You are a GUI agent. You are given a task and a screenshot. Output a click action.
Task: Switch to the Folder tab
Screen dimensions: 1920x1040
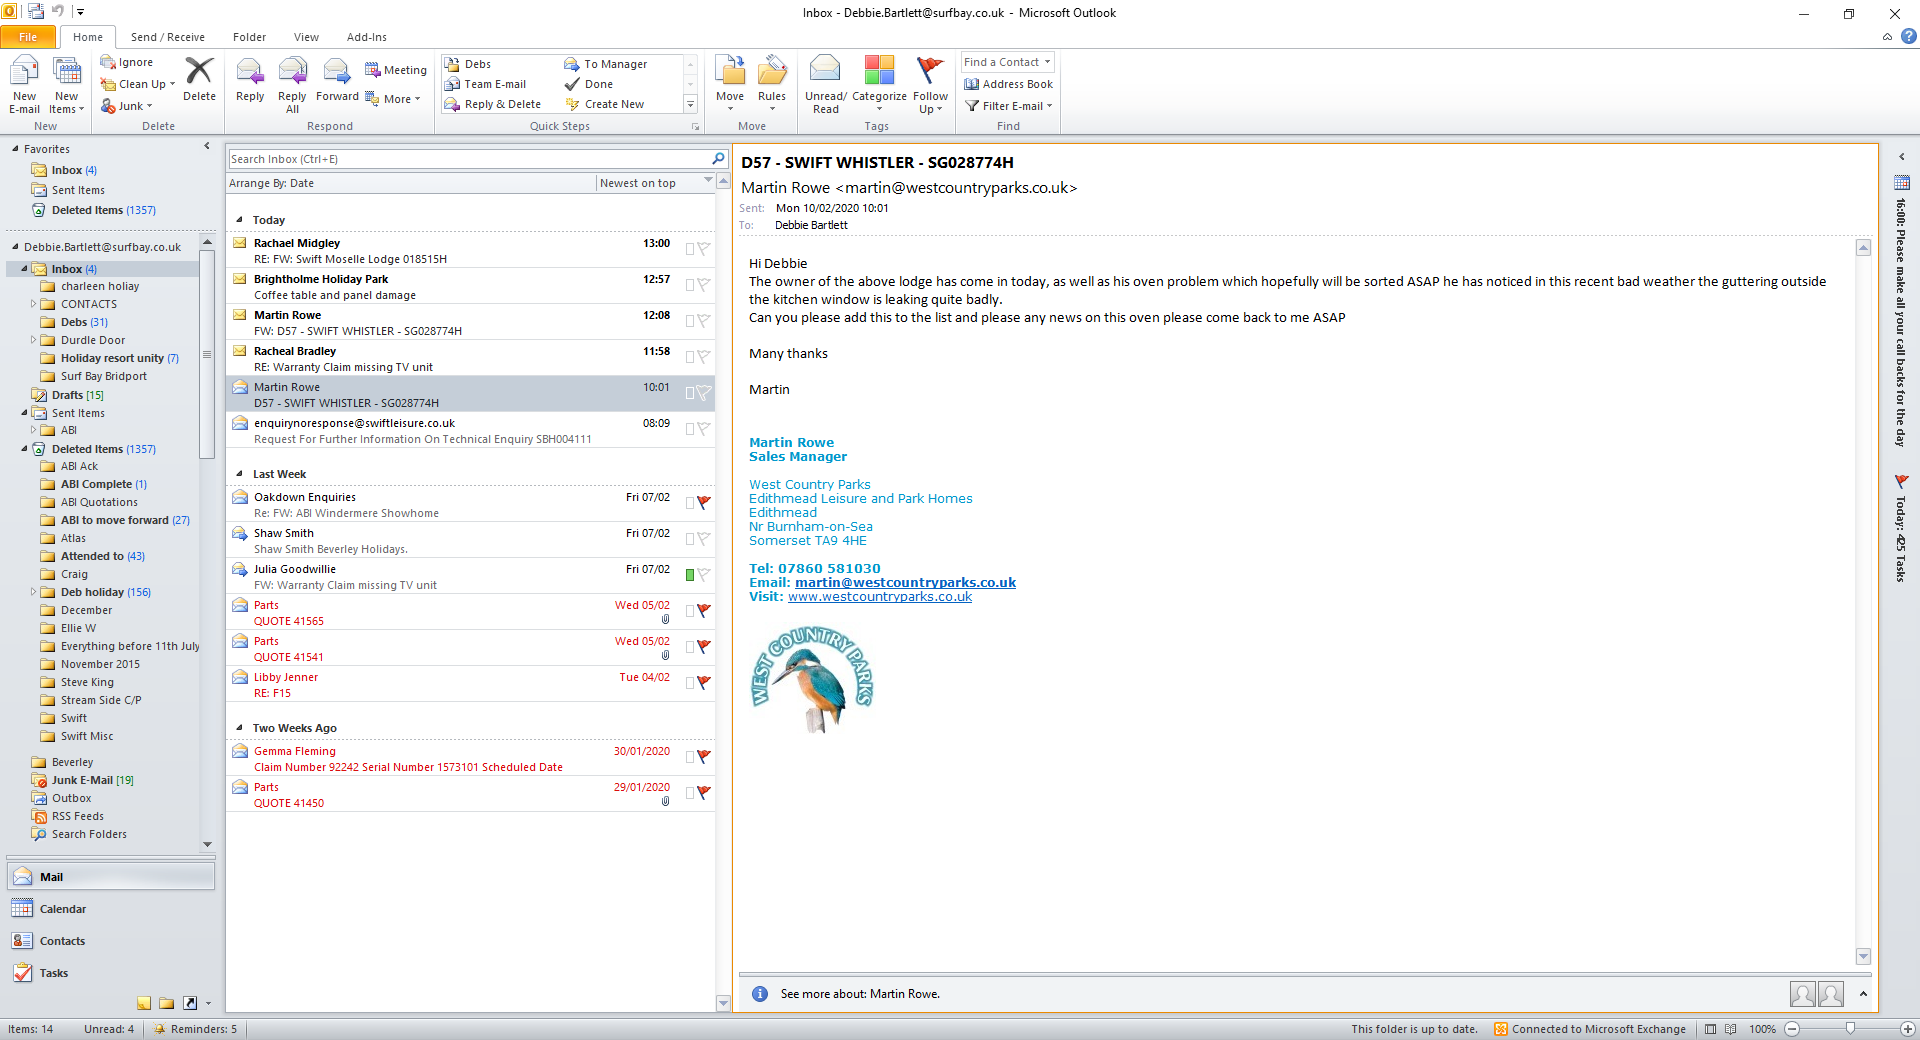[x=249, y=37]
